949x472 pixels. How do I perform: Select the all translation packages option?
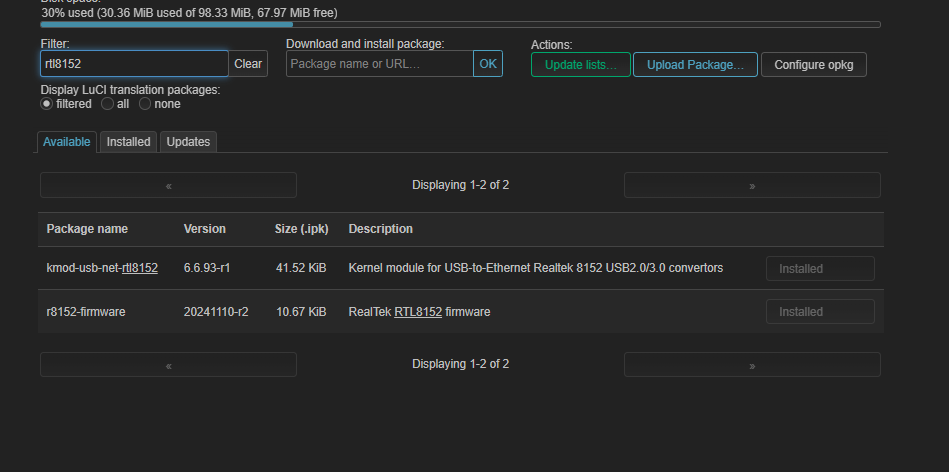pos(107,104)
